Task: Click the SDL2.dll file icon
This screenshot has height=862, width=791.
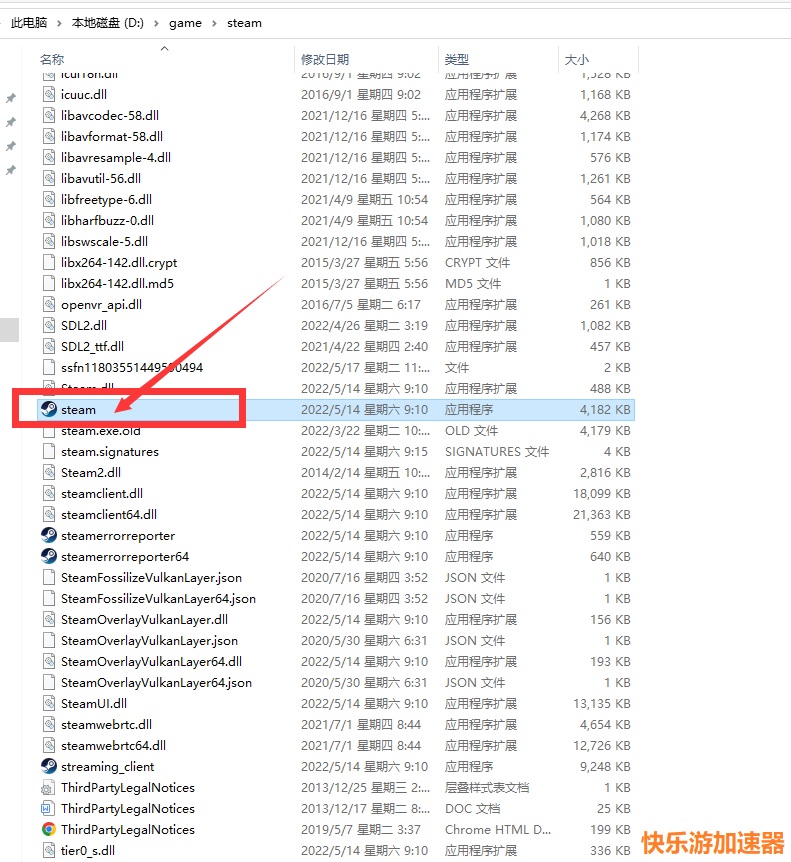Action: (x=49, y=325)
